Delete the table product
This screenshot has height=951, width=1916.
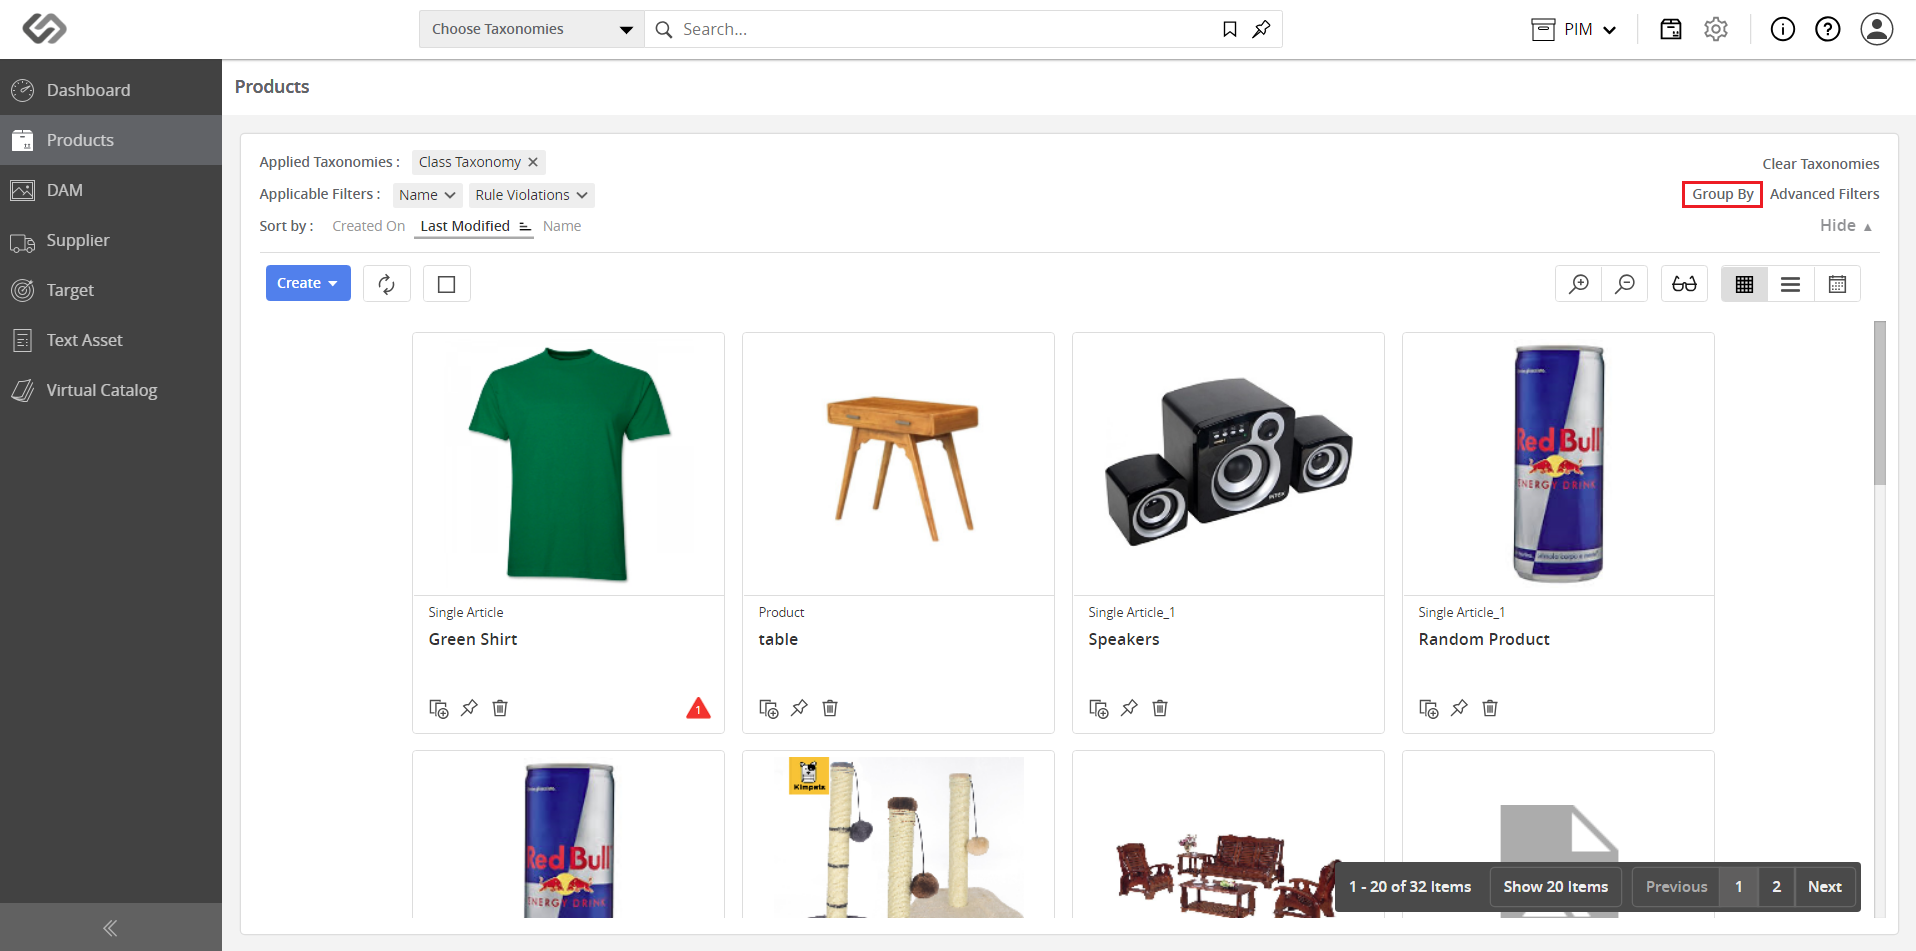pyautogui.click(x=830, y=708)
